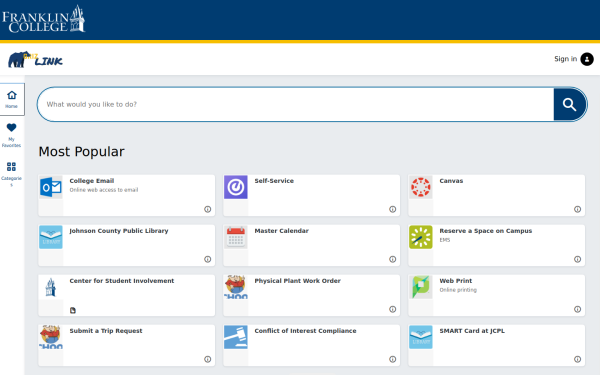Viewport: 600px width, 375px height.
Task: Click the magnifier search button
Action: [x=569, y=104]
